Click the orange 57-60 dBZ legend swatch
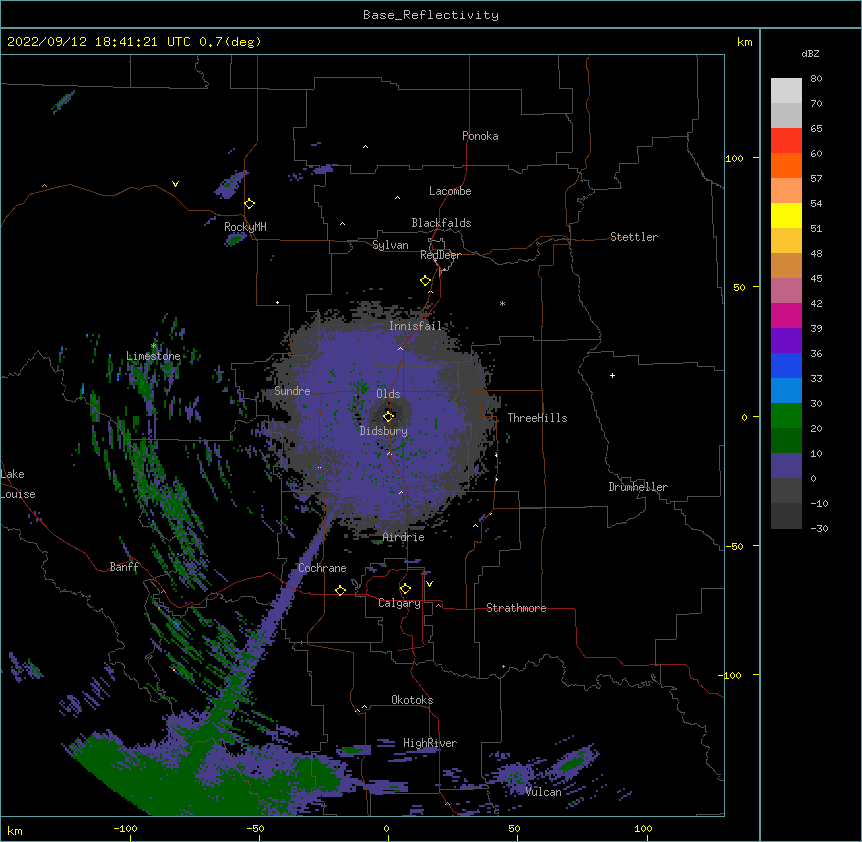This screenshot has width=862, height=842. coord(786,165)
